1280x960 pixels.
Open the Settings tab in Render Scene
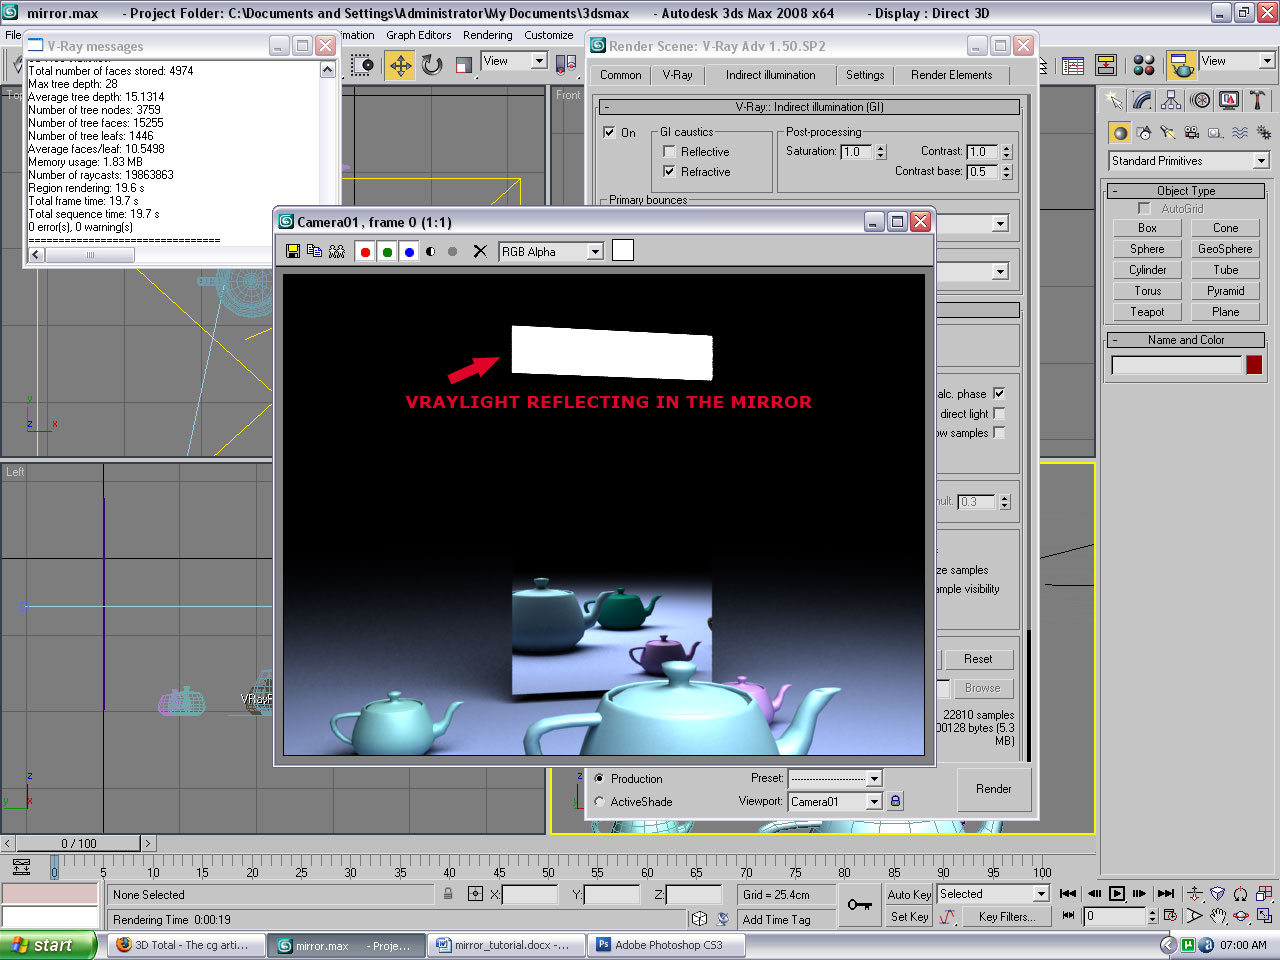tap(865, 75)
